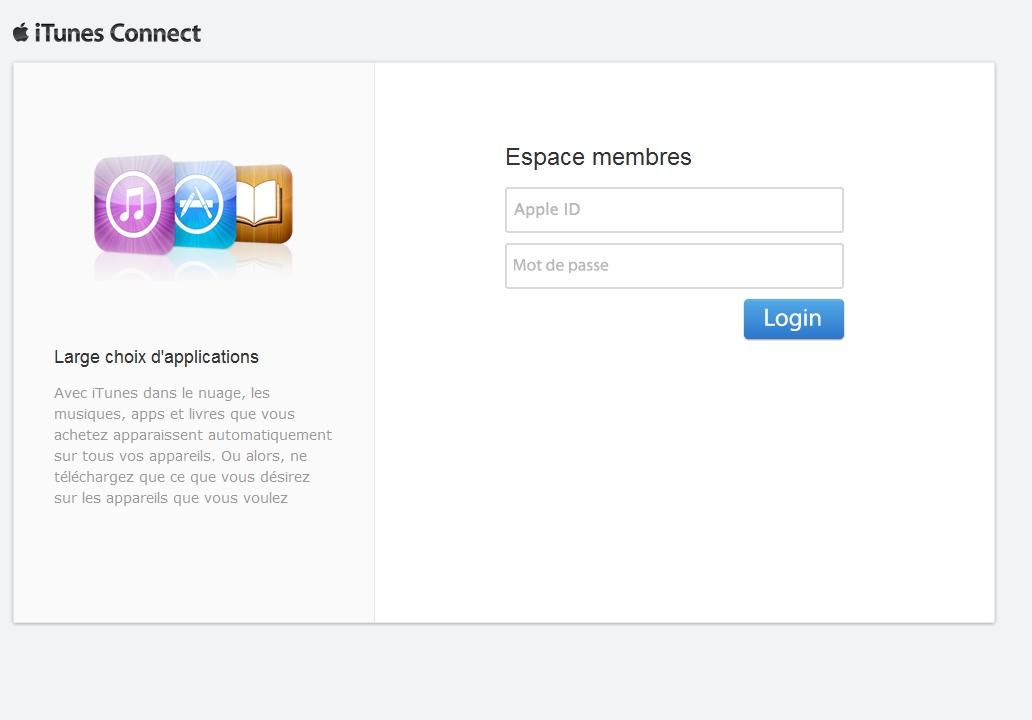The height and width of the screenshot is (720, 1032).
Task: Click the iTunes music app icon
Action: [x=134, y=205]
